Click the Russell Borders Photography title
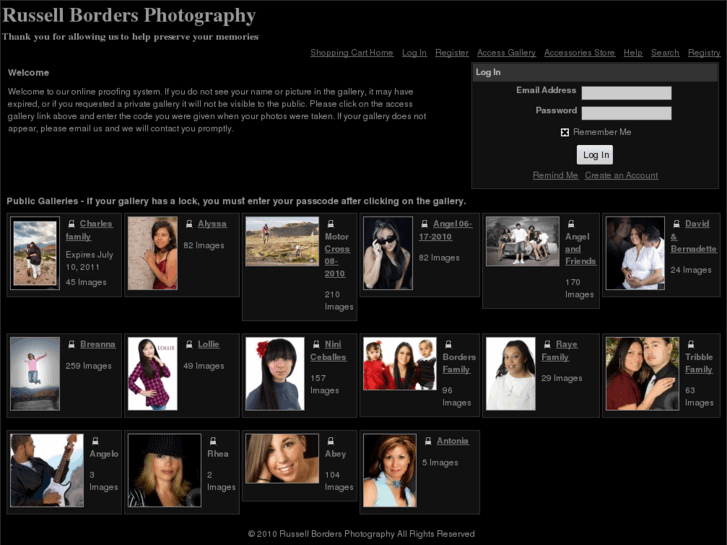This screenshot has width=727, height=545. [x=129, y=15]
